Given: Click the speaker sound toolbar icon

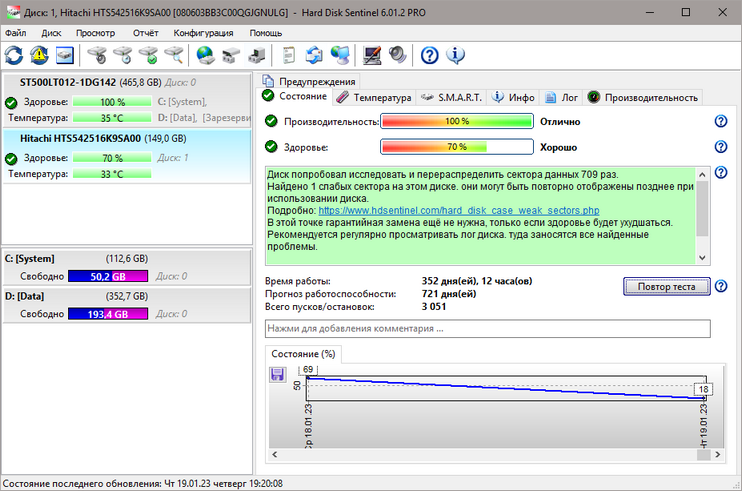Looking at the screenshot, I should [398, 55].
